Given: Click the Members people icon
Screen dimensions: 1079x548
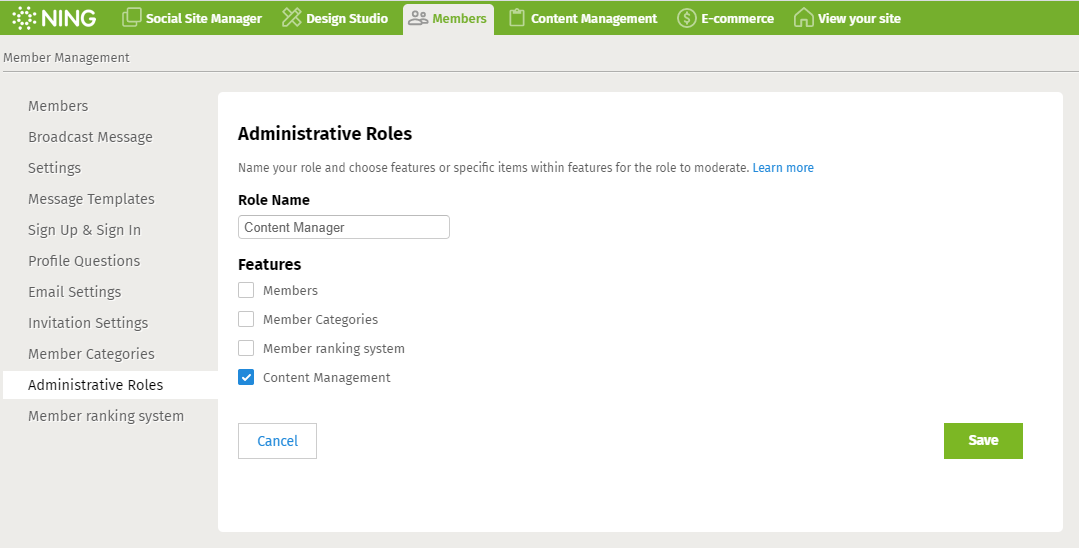Looking at the screenshot, I should (x=418, y=18).
